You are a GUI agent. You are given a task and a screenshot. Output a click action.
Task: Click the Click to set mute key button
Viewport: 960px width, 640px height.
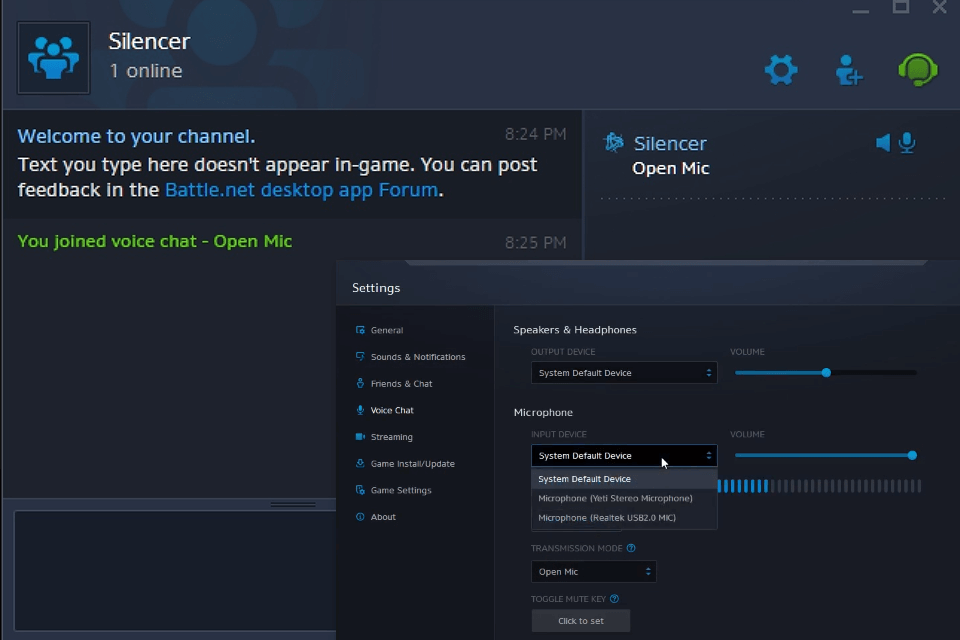[x=580, y=620]
